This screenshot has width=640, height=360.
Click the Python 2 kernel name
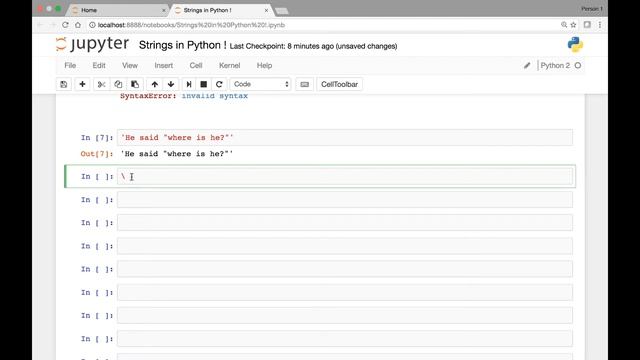pyautogui.click(x=555, y=65)
